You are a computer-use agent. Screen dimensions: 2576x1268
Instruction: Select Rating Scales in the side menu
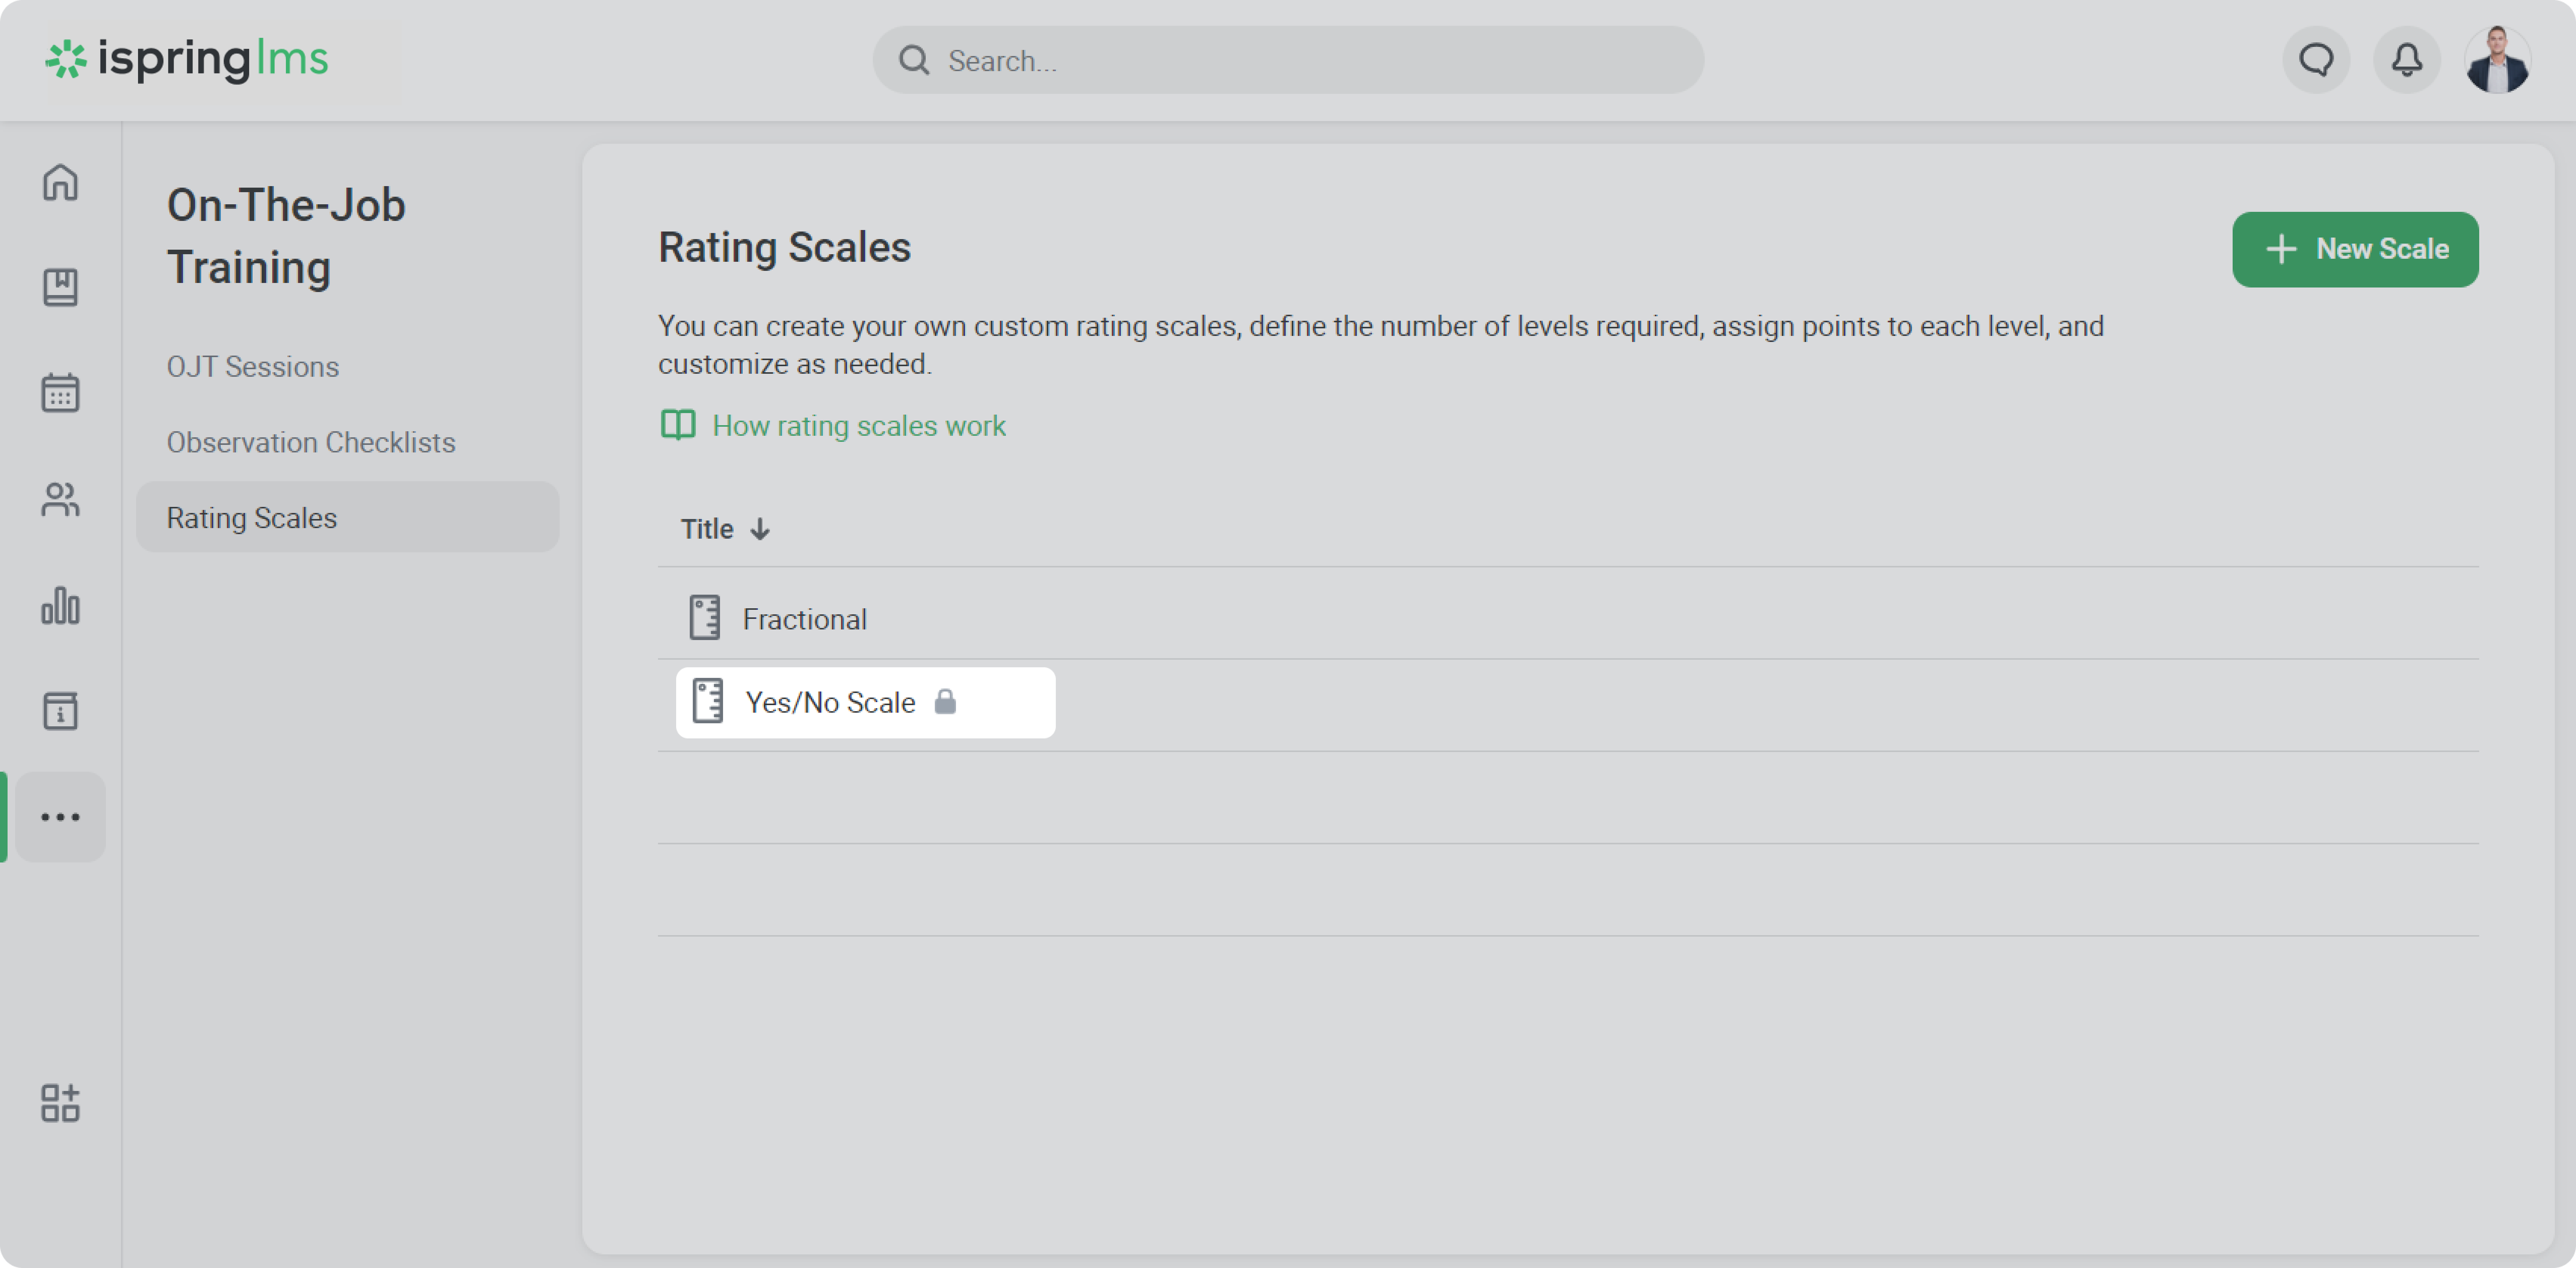pos(252,518)
